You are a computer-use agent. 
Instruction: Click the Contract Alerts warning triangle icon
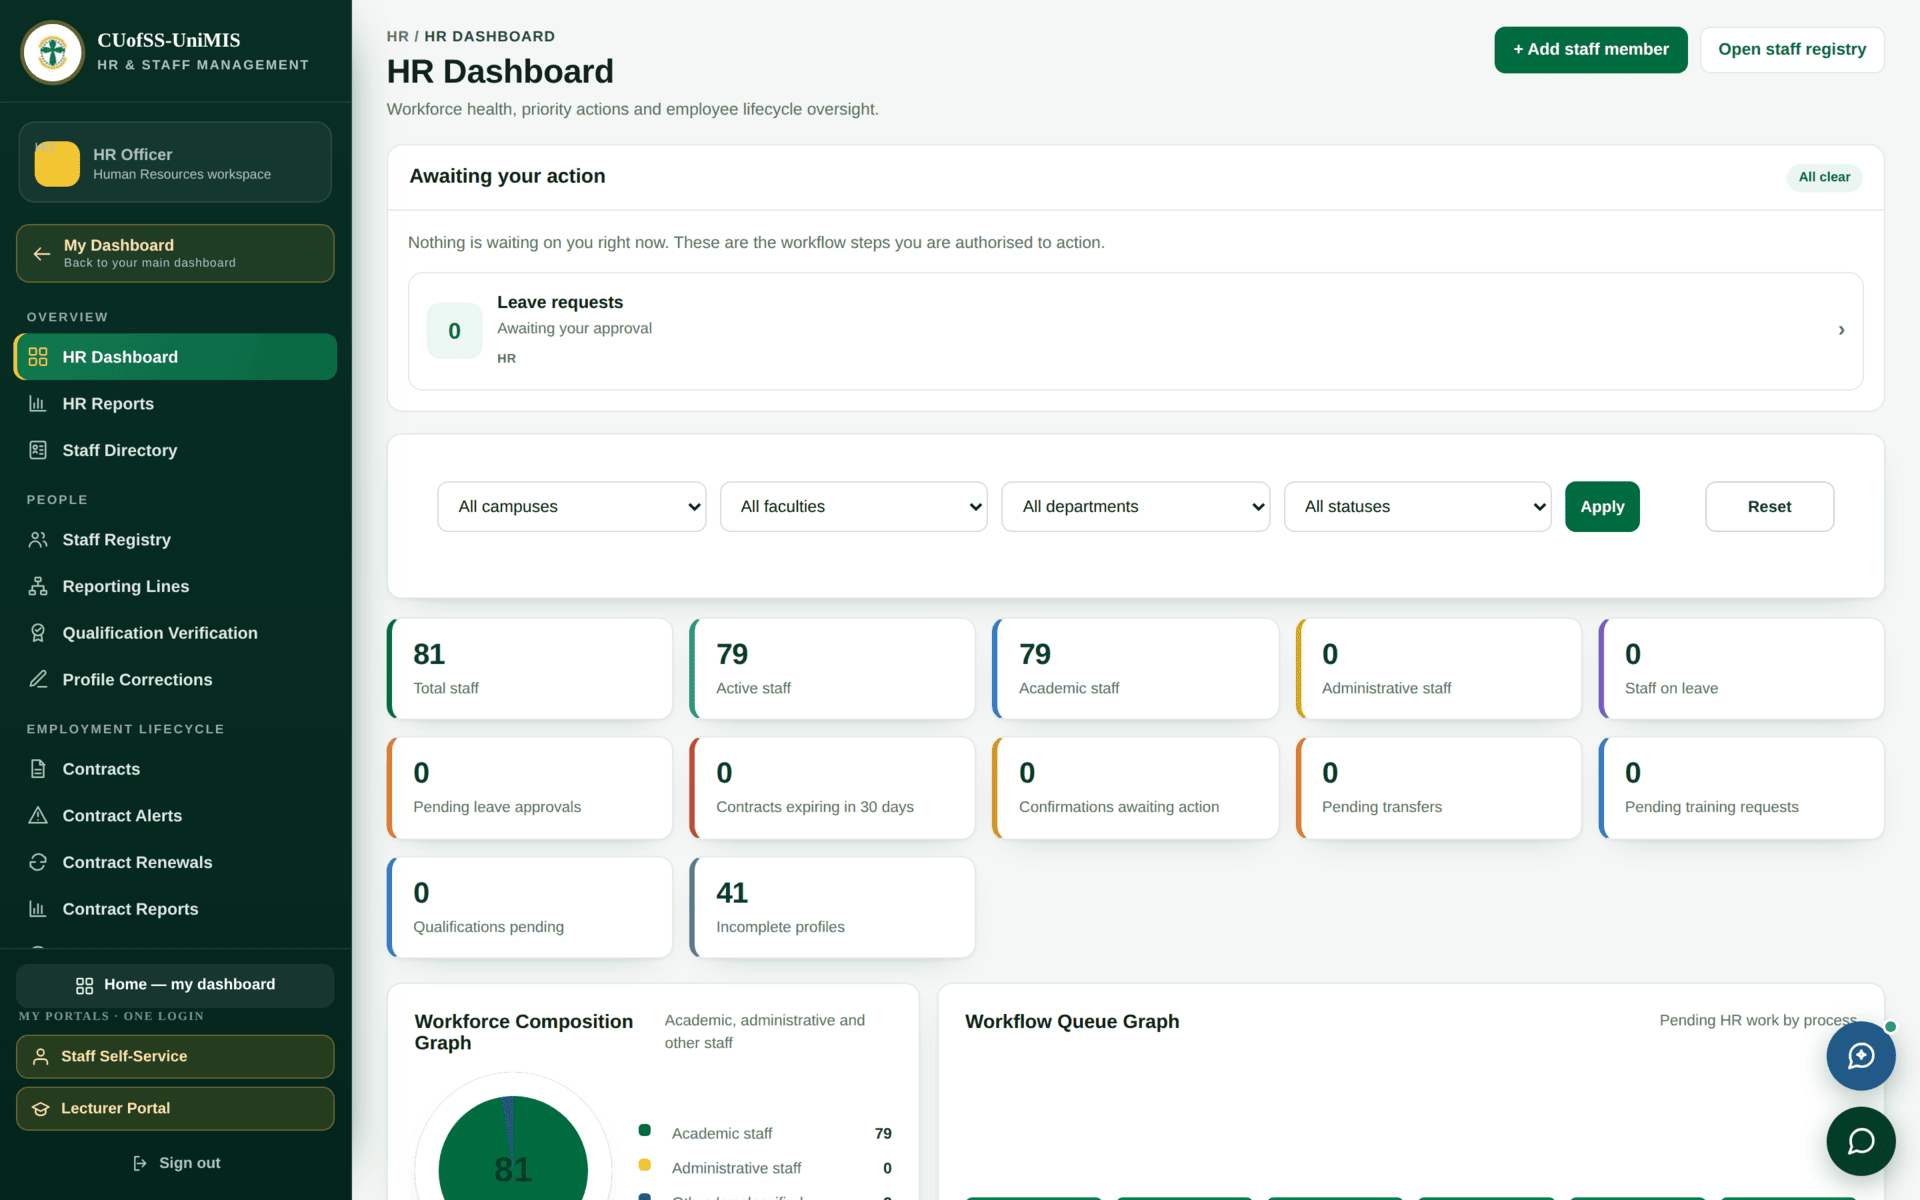point(38,816)
